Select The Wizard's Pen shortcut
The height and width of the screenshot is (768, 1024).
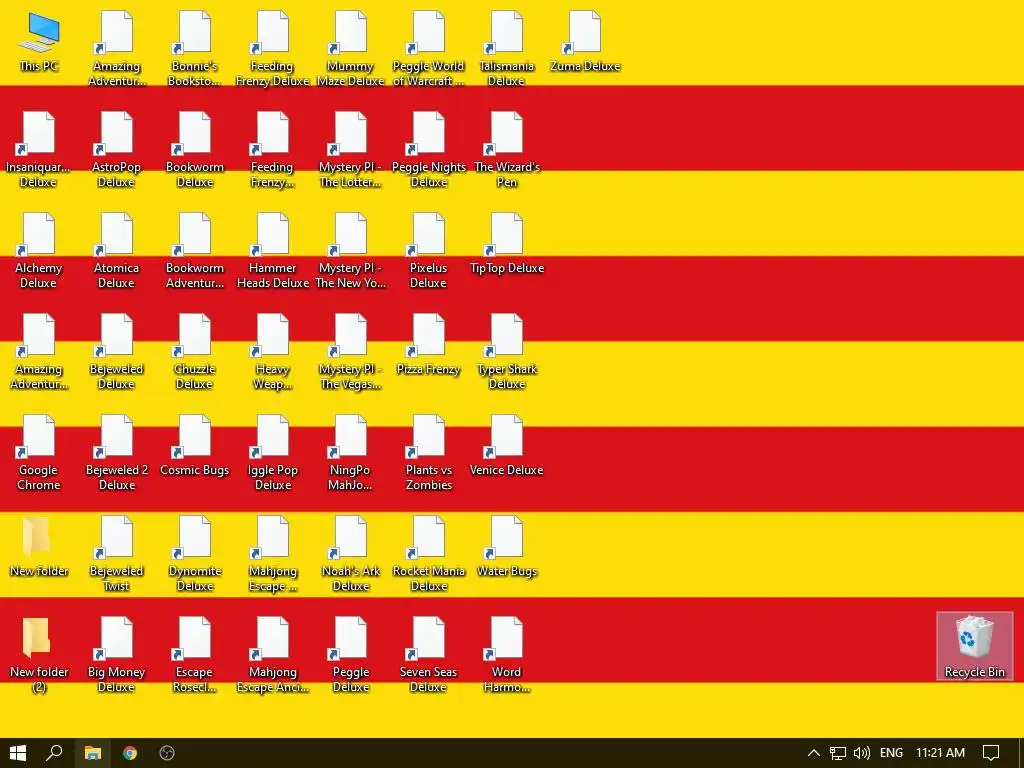[506, 150]
